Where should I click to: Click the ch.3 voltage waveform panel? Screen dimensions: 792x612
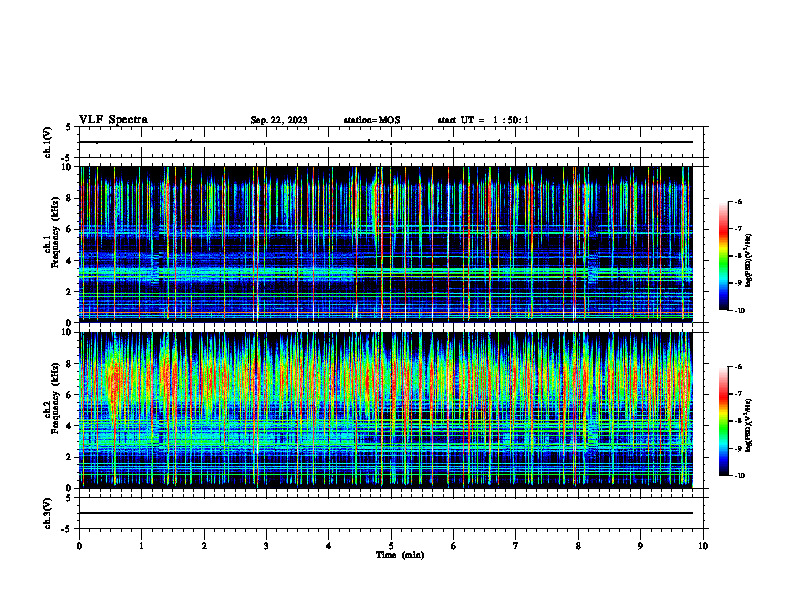(x=391, y=513)
